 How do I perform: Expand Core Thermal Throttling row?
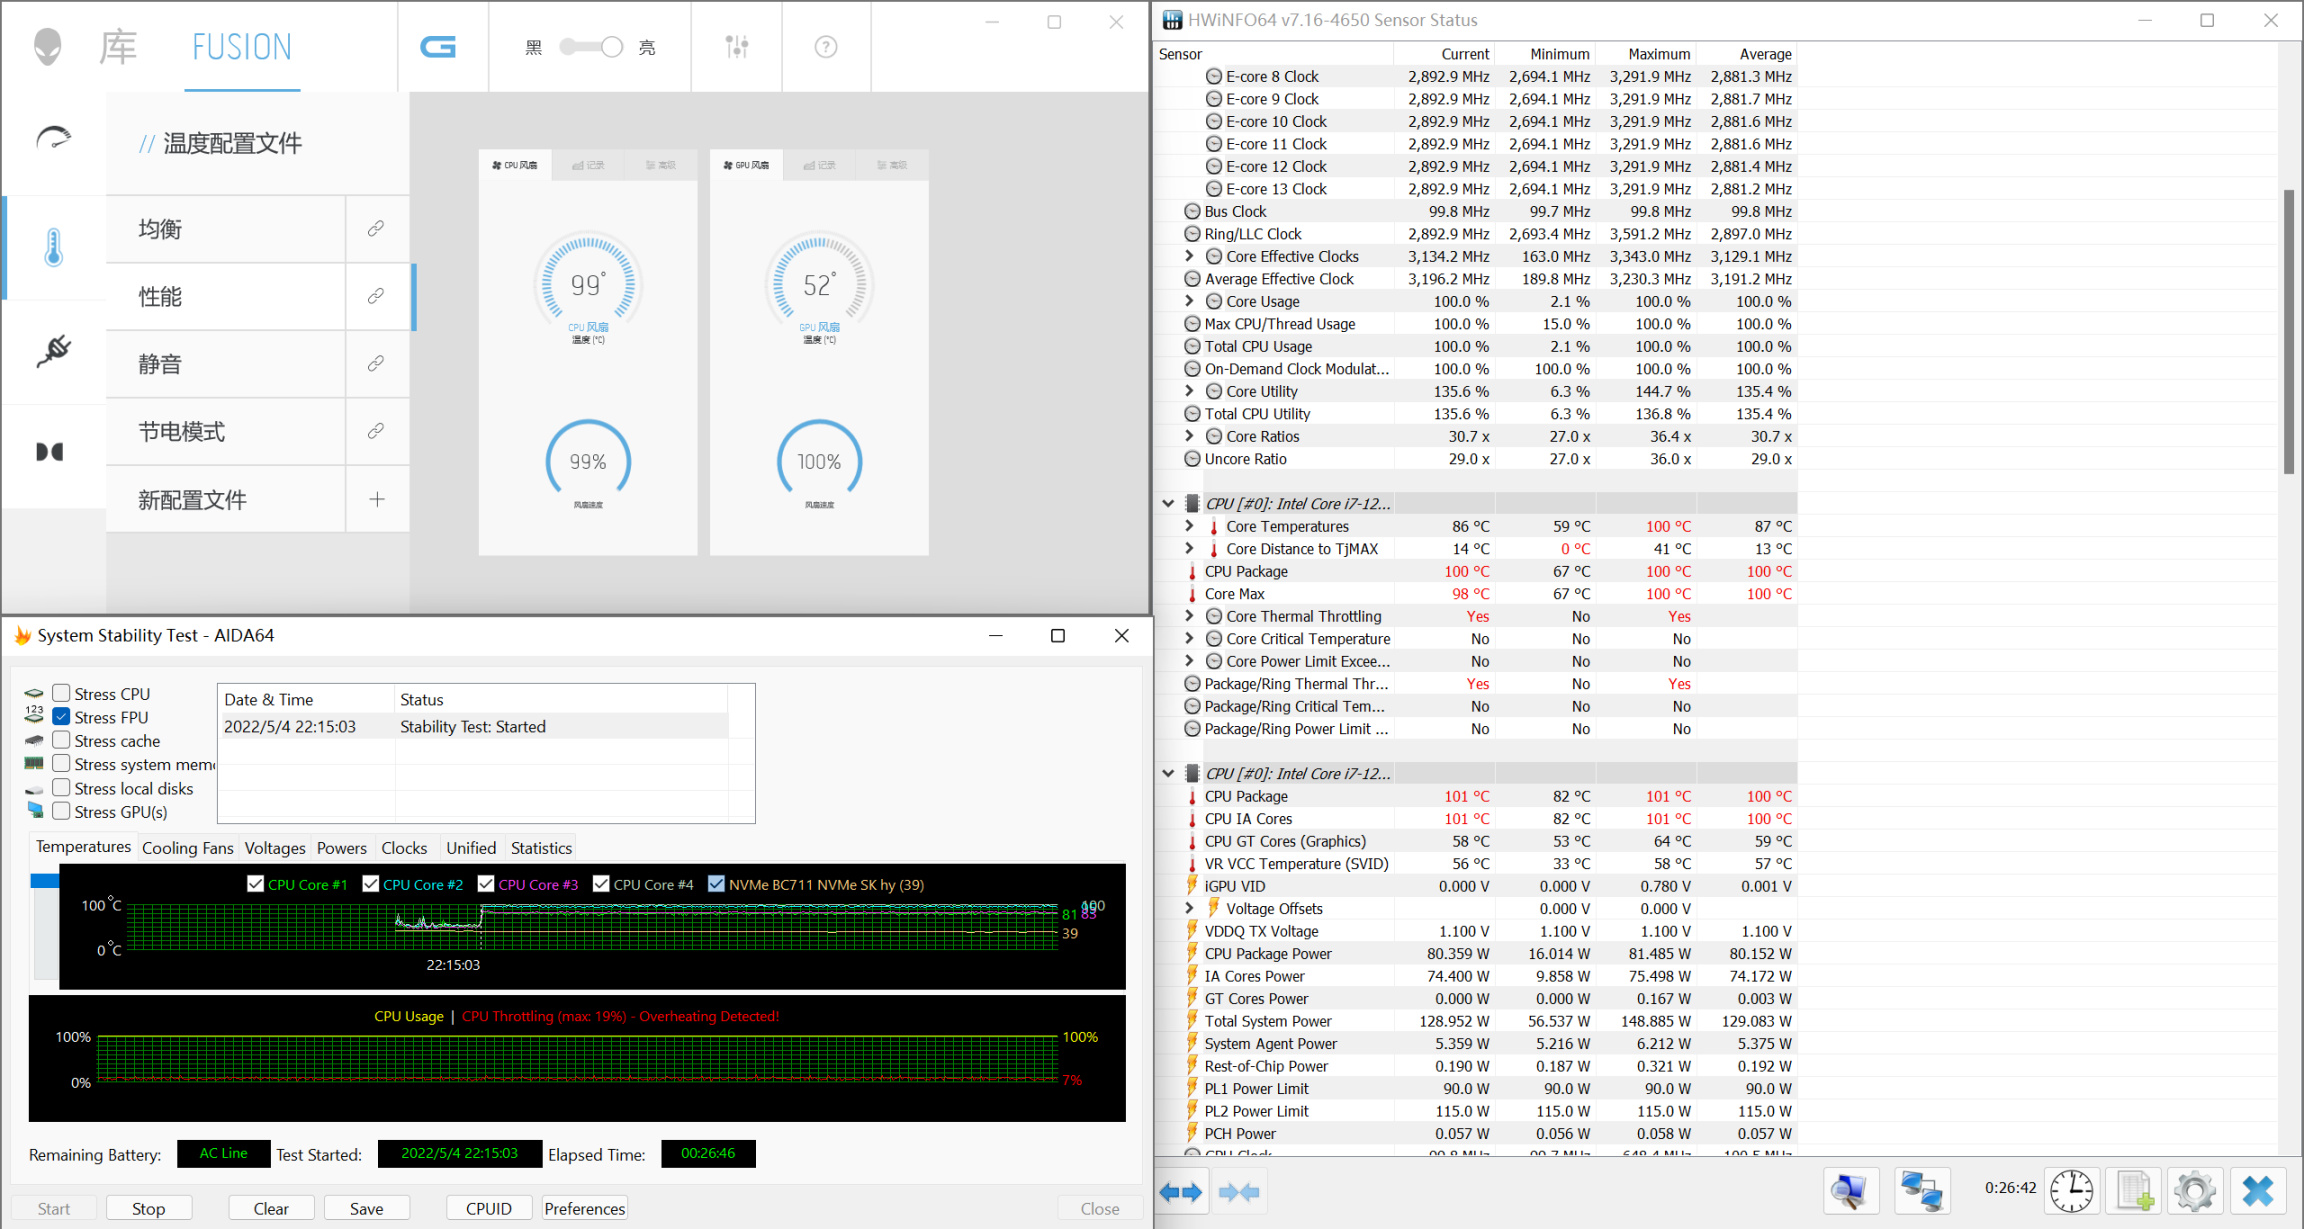1189,616
